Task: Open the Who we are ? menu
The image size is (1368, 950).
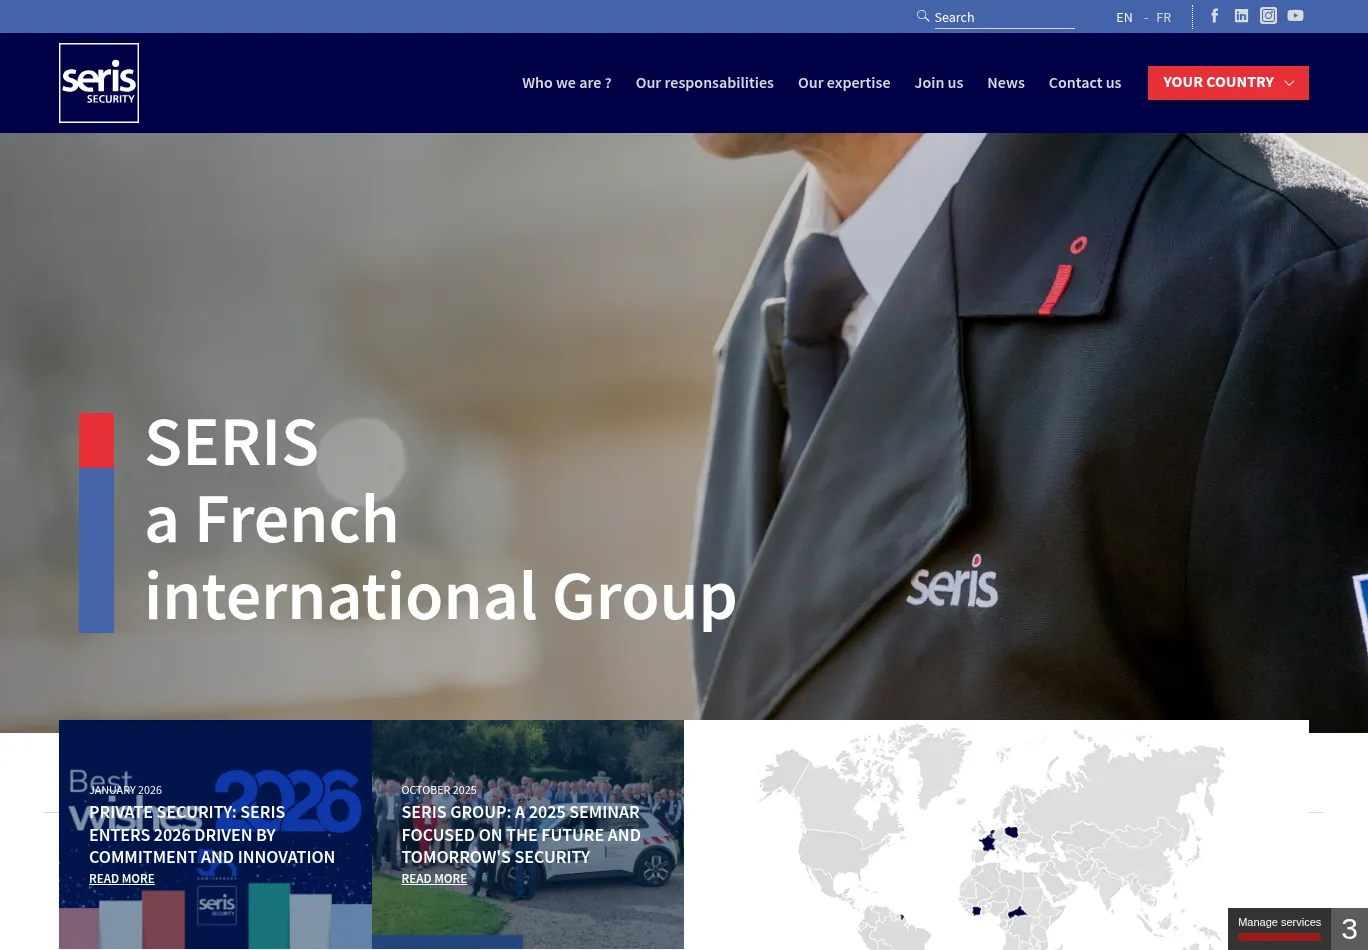Action: (566, 83)
